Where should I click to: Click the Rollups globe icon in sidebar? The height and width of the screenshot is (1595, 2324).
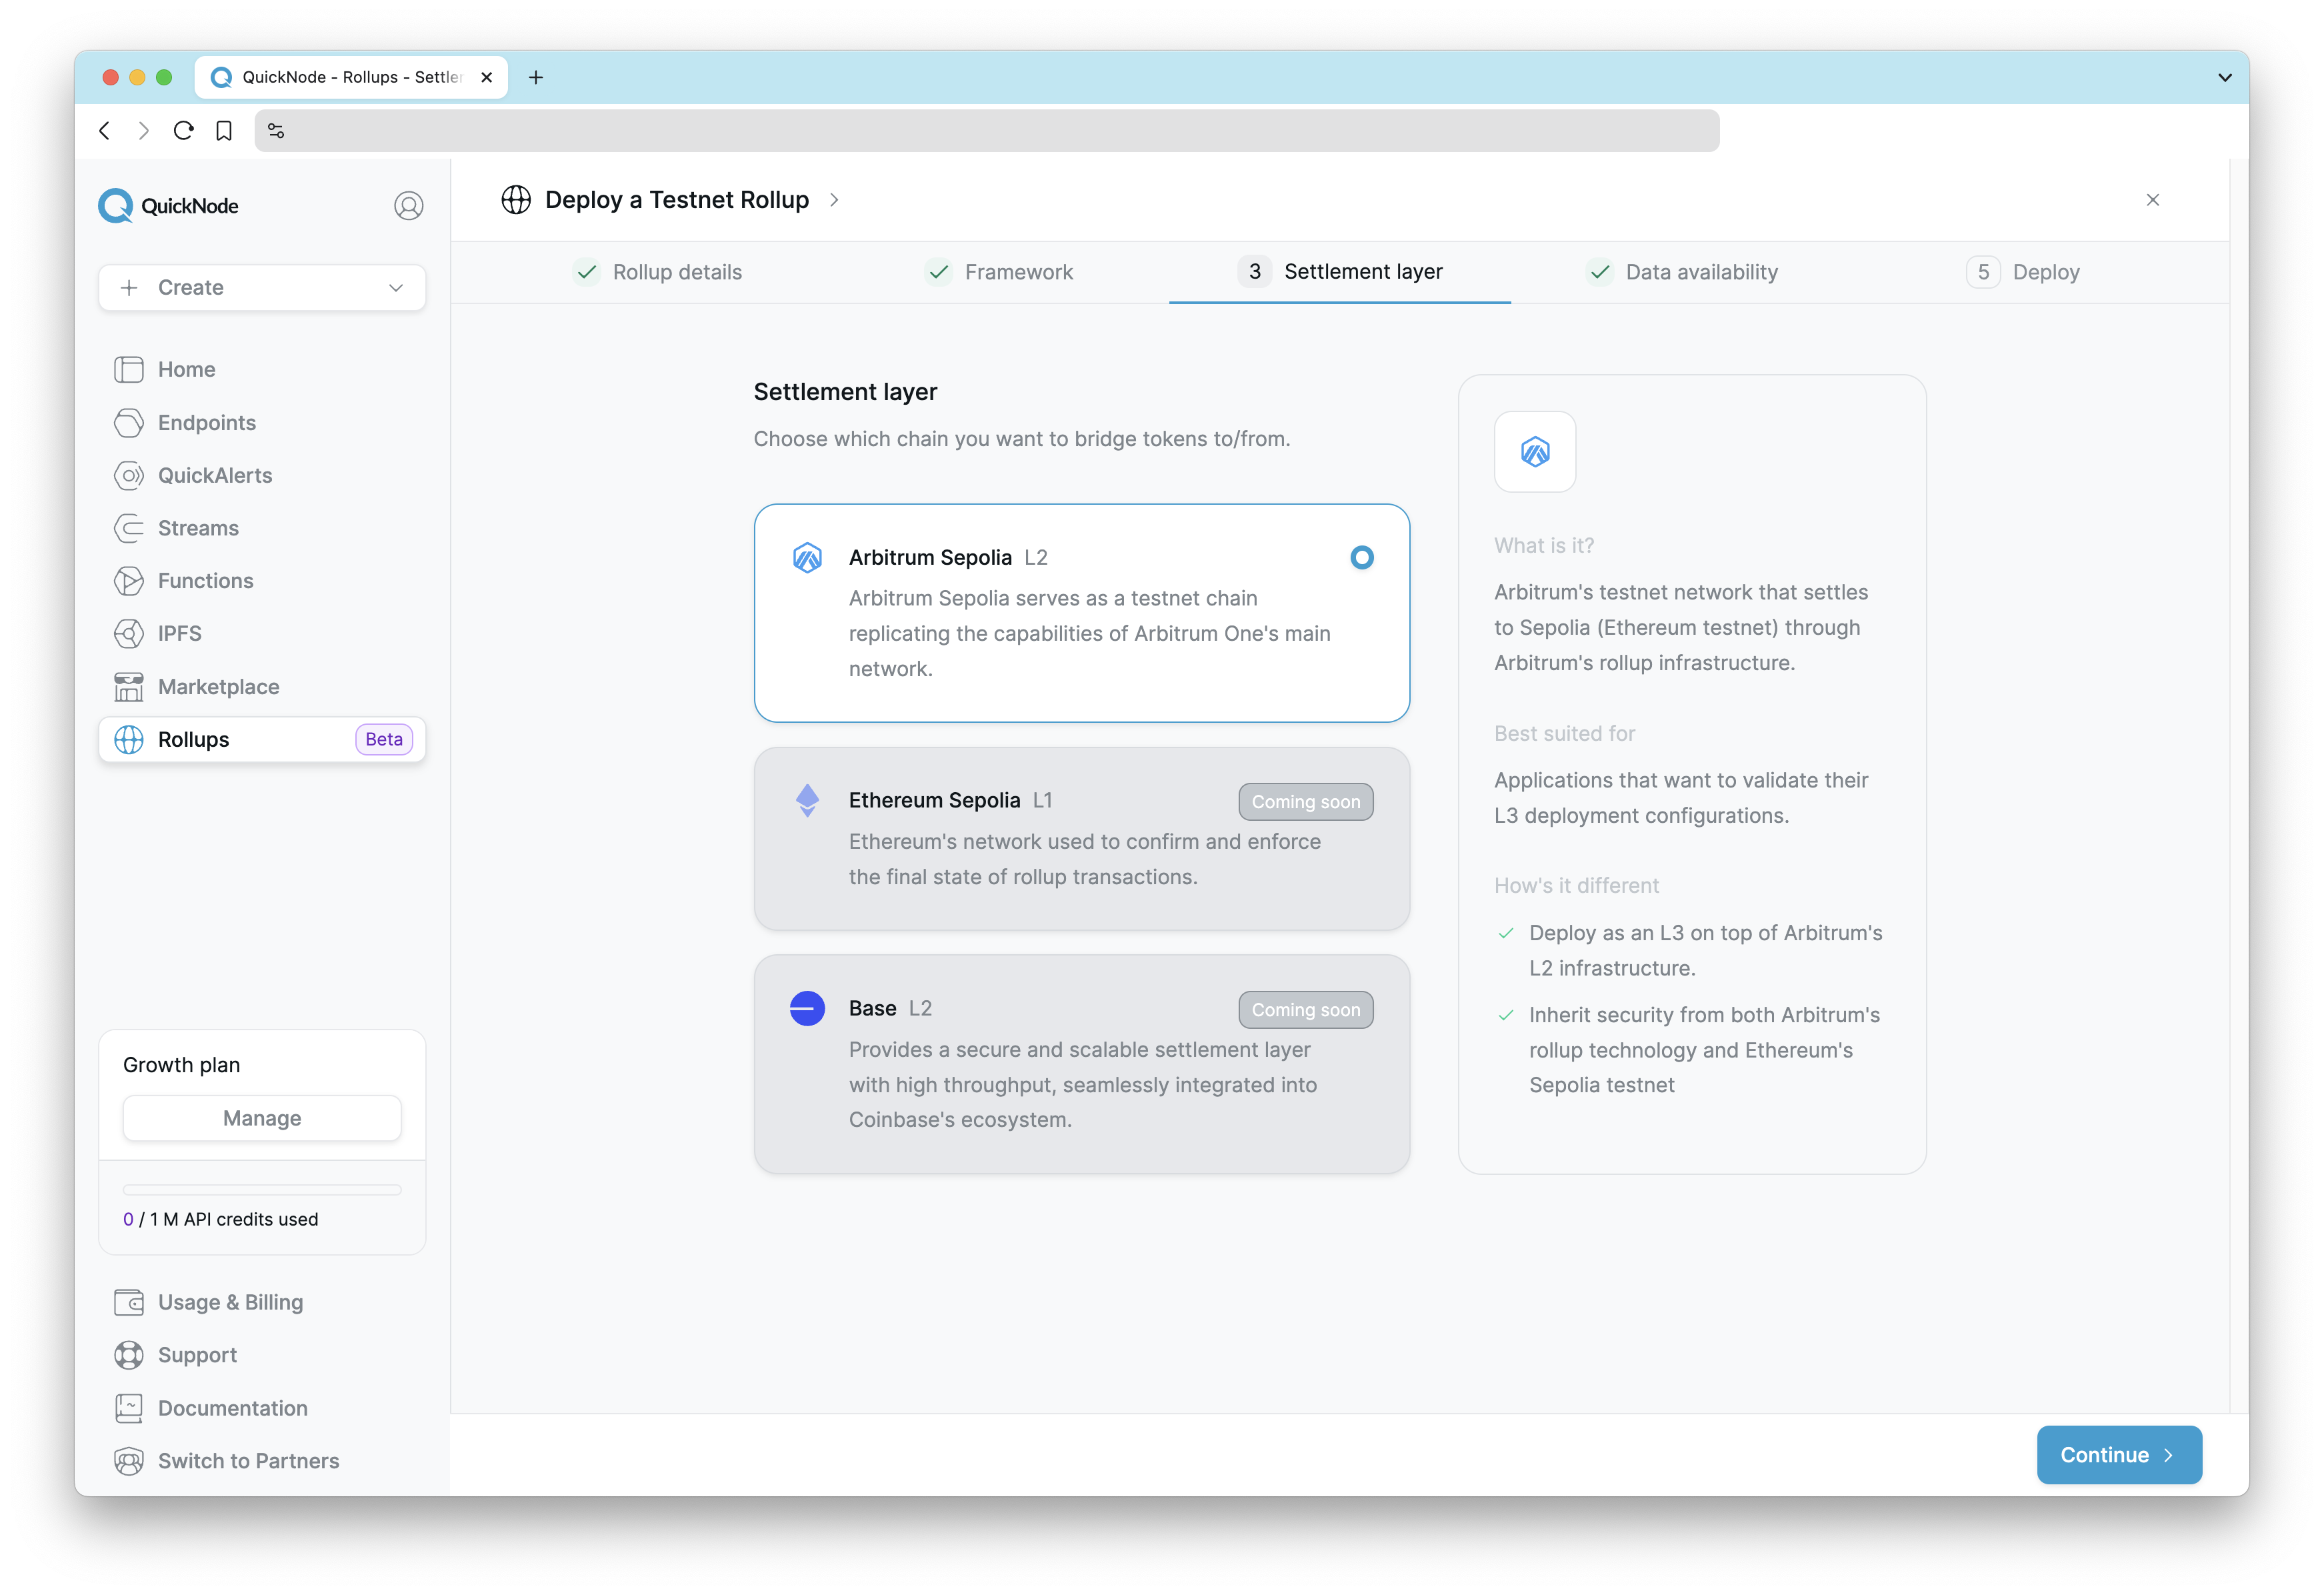(x=129, y=740)
